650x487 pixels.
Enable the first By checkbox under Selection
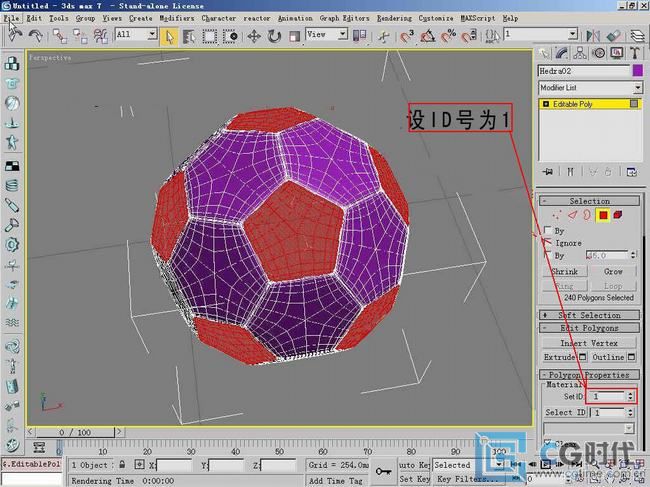pos(548,230)
